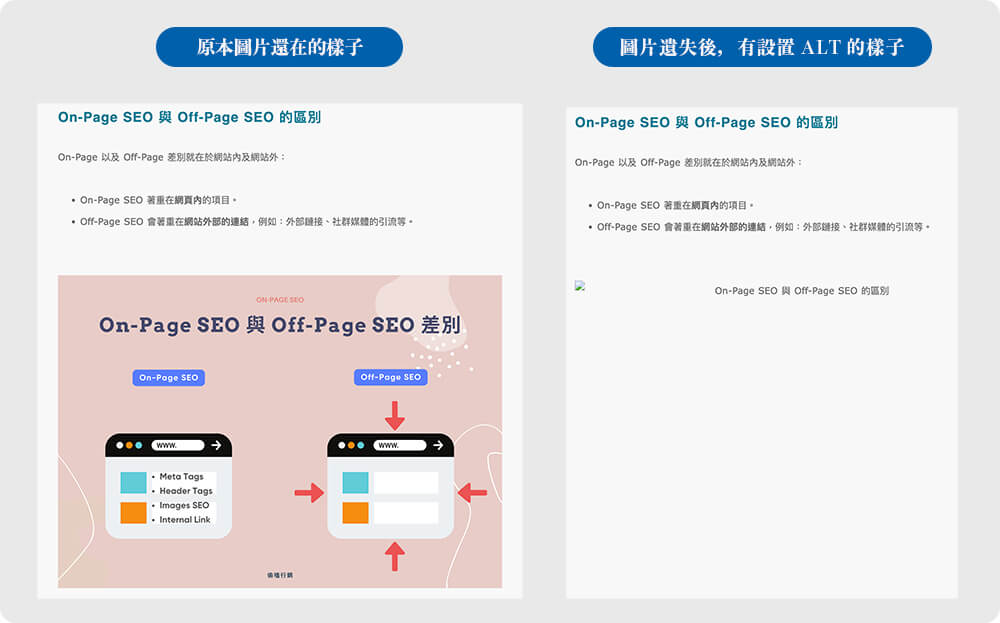The width and height of the screenshot is (1000, 623).
Task: Click the teal square in On-Page browser
Action: [x=133, y=483]
